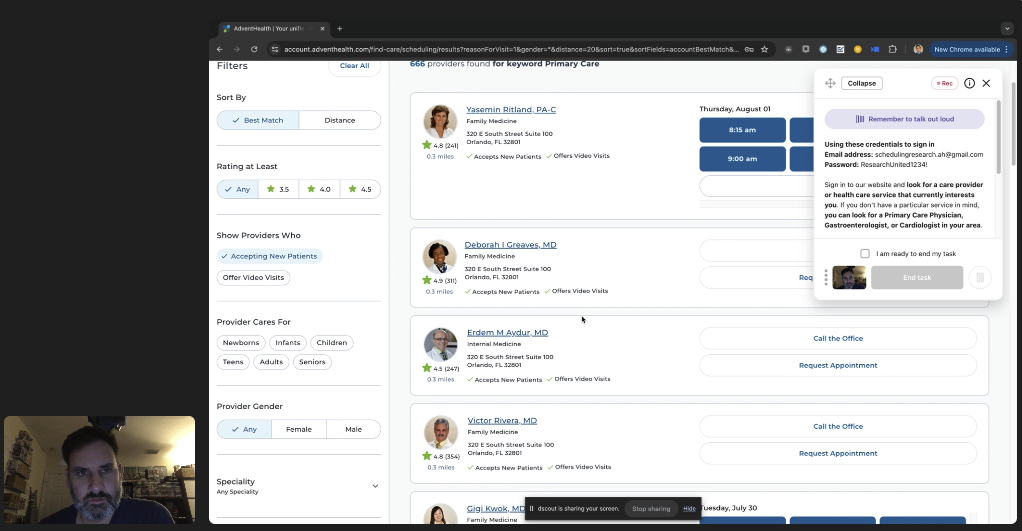Filter provider gender to Male
The image size is (1022, 531).
[353, 429]
